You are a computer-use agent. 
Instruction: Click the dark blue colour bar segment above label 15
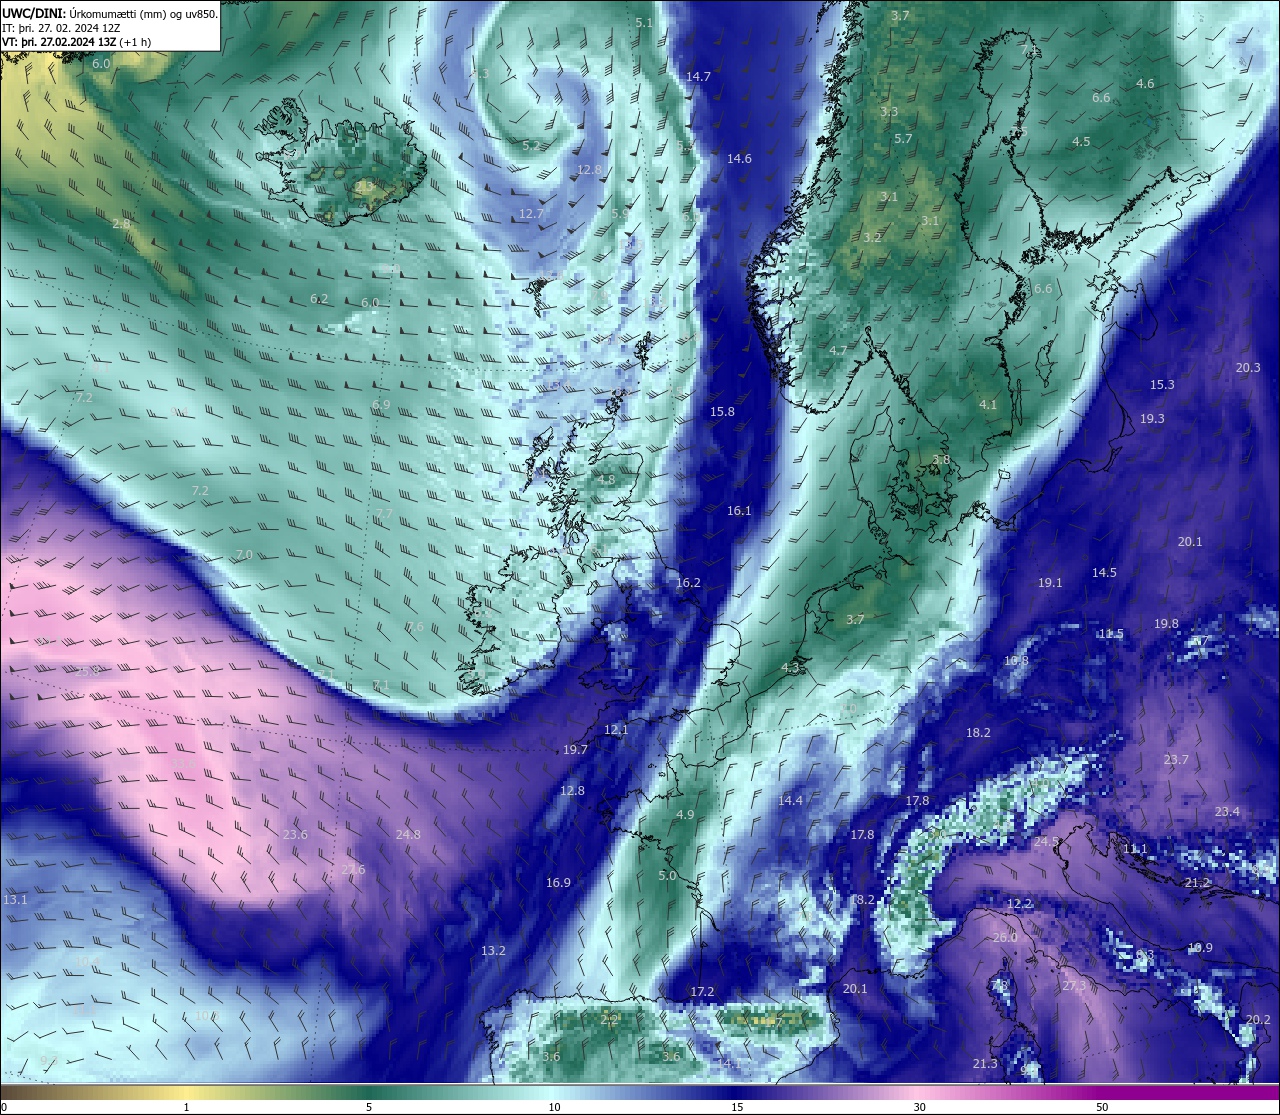pos(737,1092)
